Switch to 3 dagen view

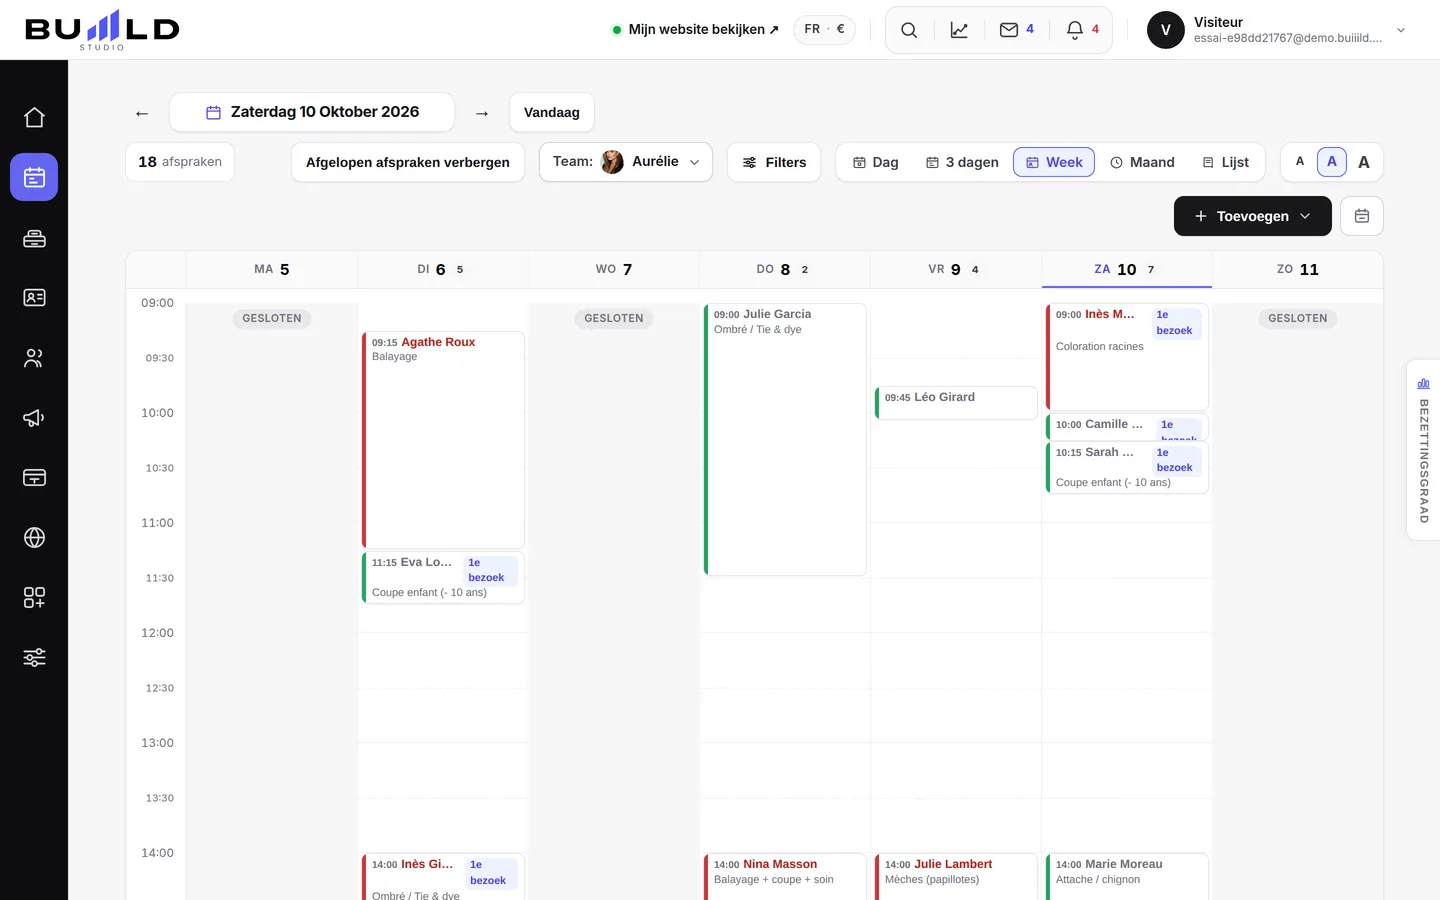pyautogui.click(x=962, y=162)
